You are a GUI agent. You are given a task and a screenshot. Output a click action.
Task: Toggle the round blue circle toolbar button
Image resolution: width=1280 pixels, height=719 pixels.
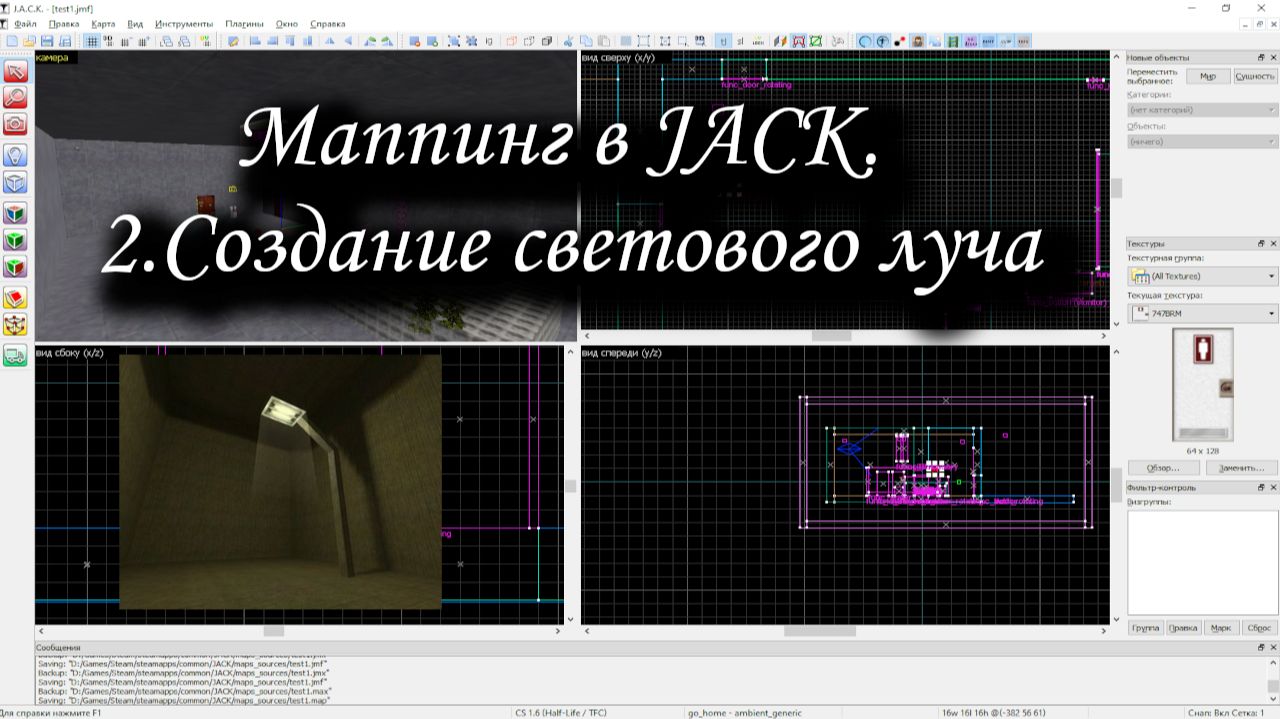coord(865,41)
